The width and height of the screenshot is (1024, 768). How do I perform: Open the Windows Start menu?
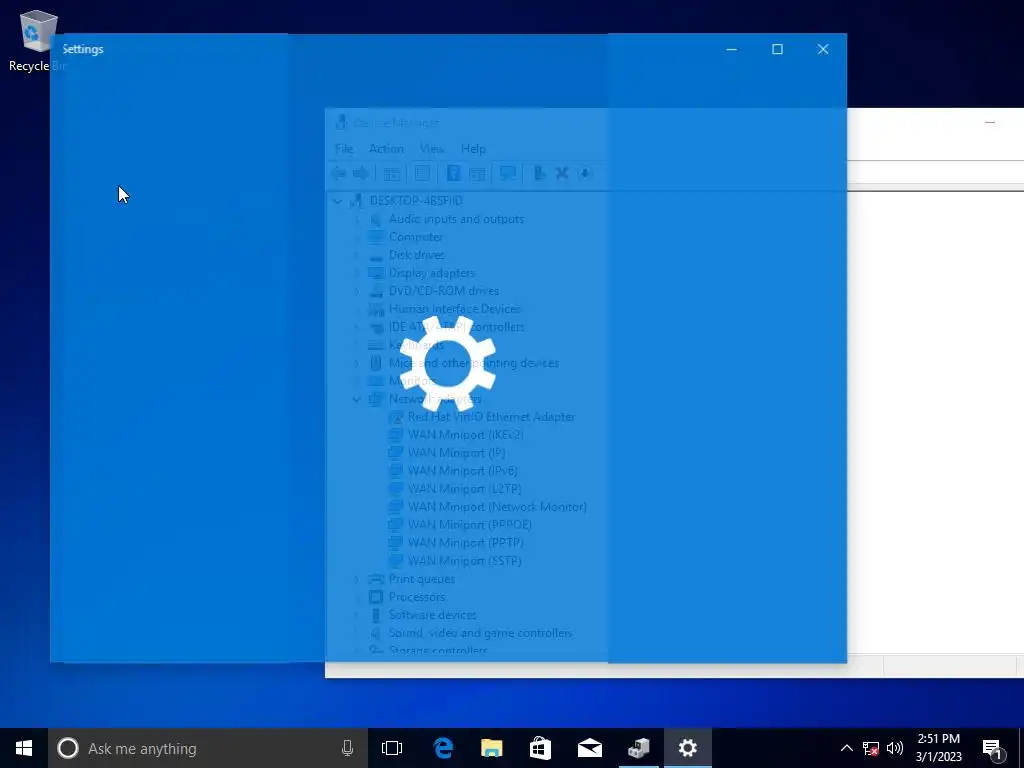(24, 748)
